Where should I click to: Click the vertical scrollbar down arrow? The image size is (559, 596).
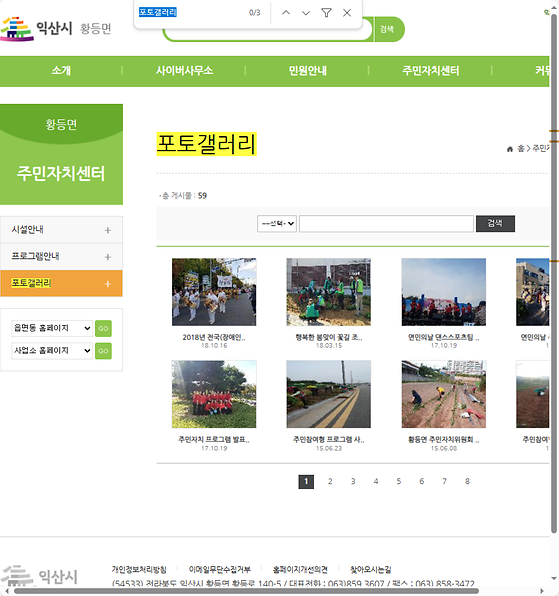click(x=554, y=579)
